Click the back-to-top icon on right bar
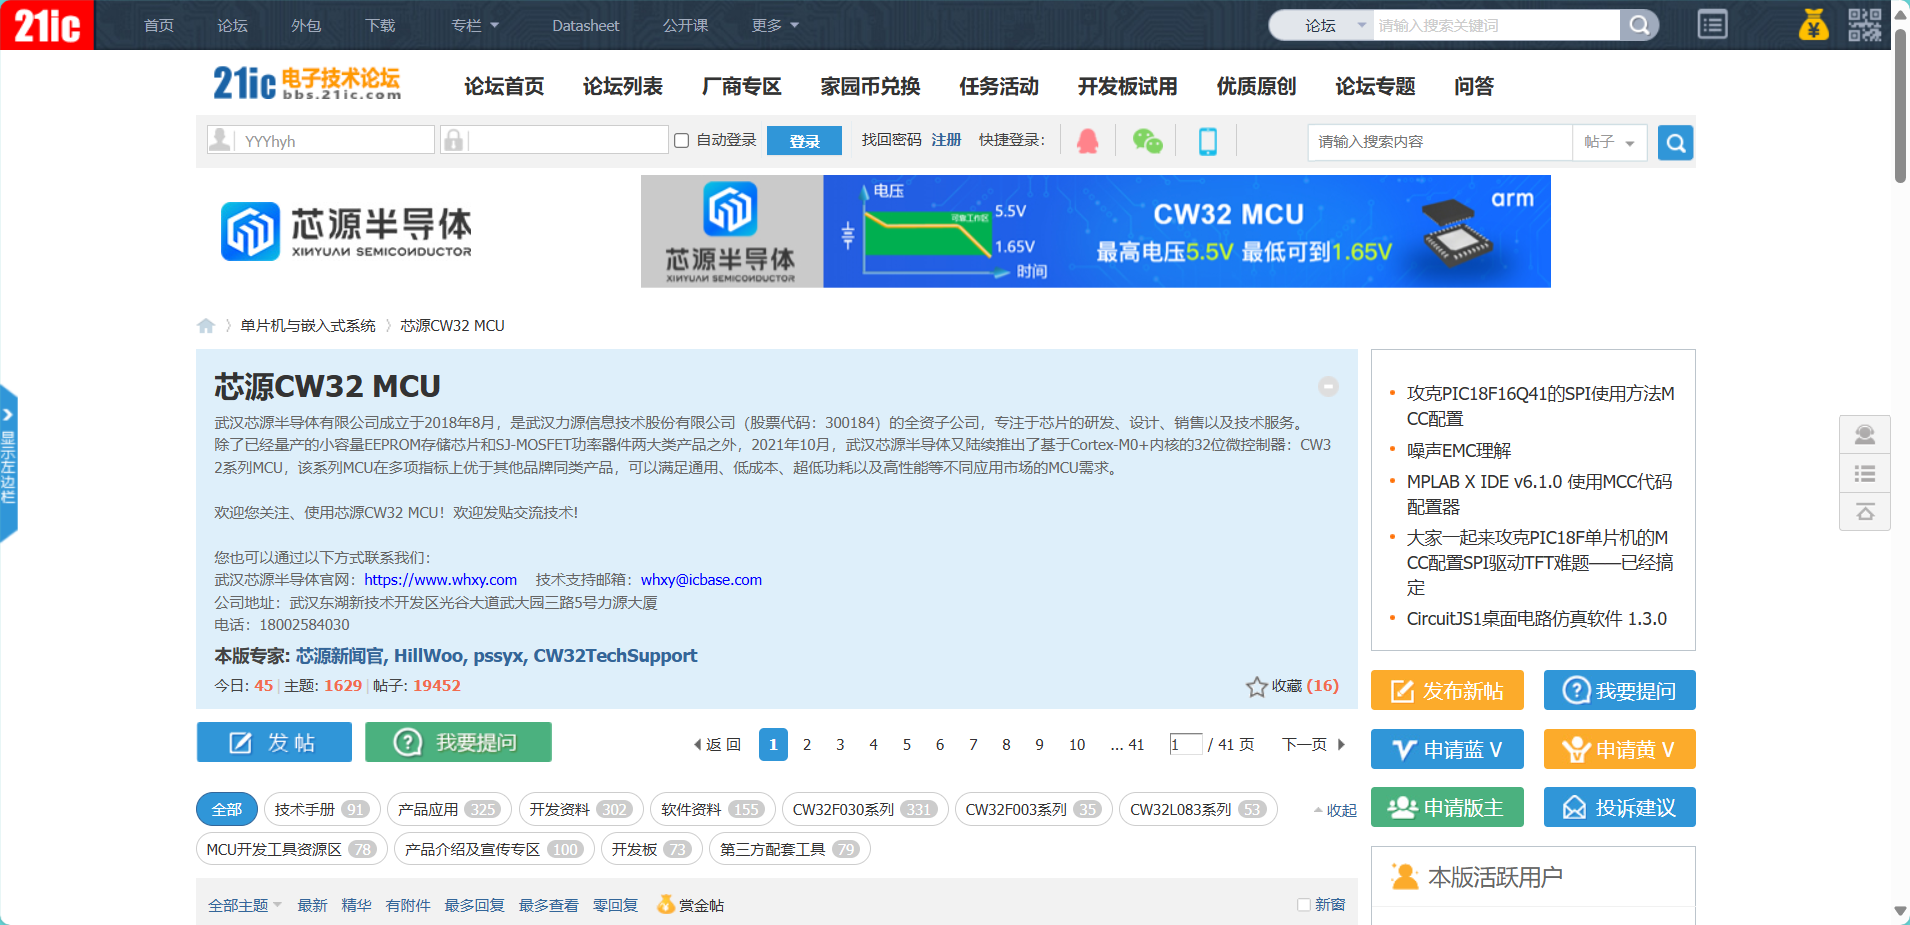 1865,512
